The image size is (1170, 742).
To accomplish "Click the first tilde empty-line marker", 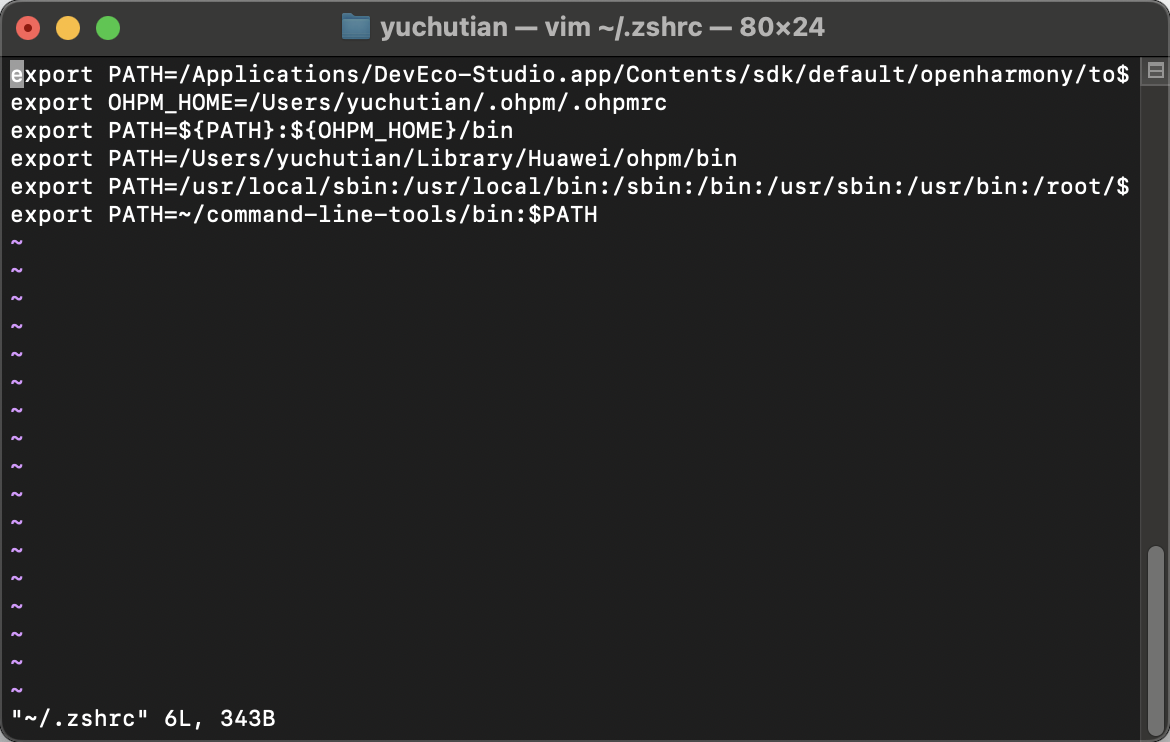I will coord(17,243).
